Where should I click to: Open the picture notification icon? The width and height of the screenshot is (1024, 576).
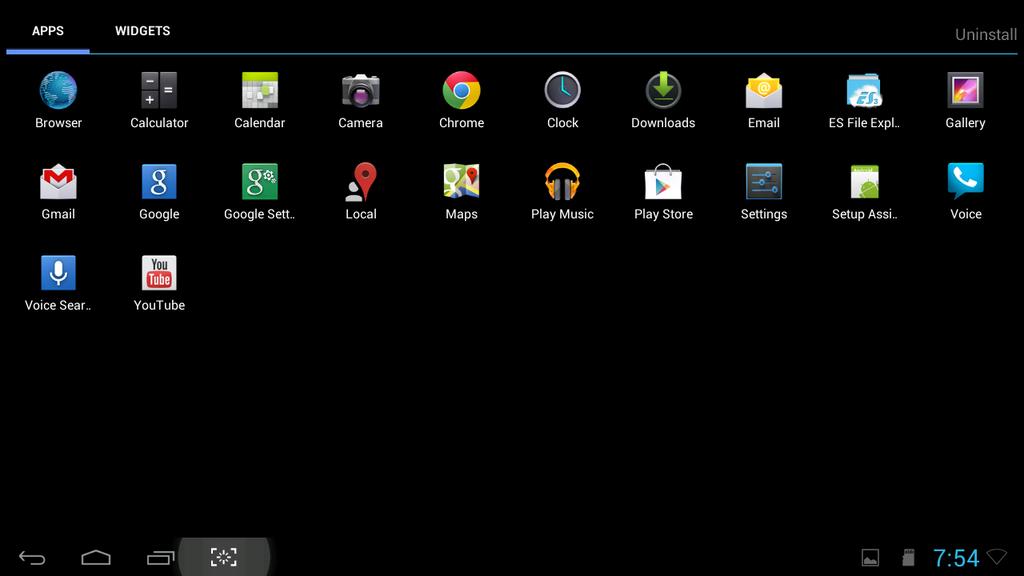click(870, 557)
